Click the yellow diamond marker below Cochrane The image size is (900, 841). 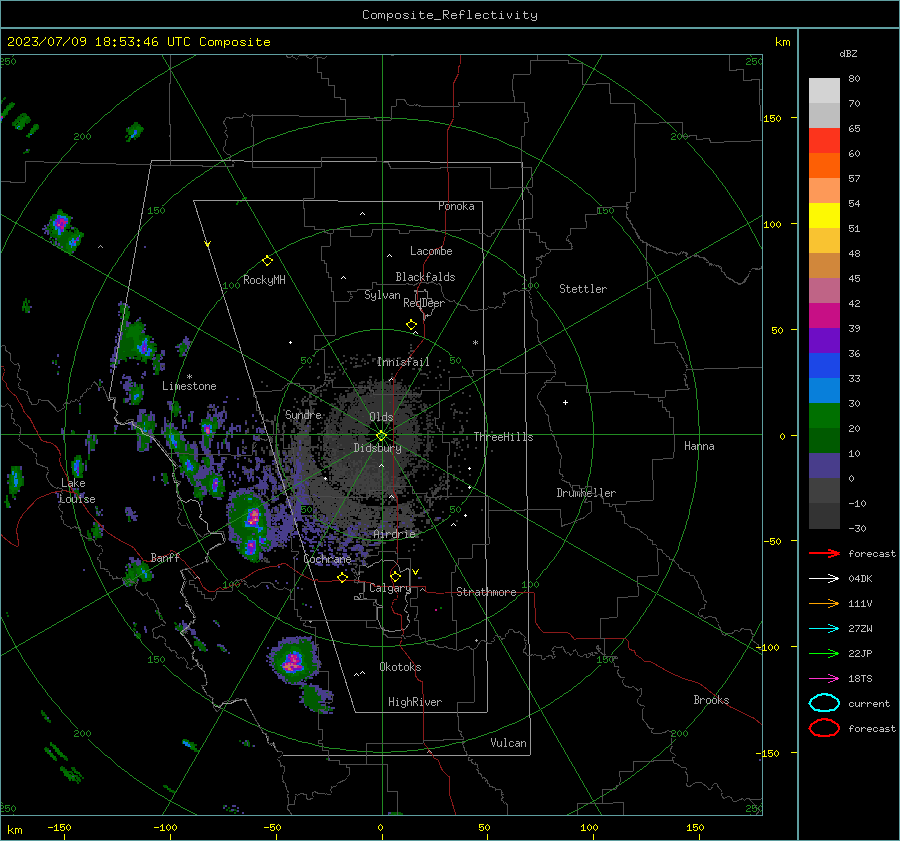coord(343,577)
